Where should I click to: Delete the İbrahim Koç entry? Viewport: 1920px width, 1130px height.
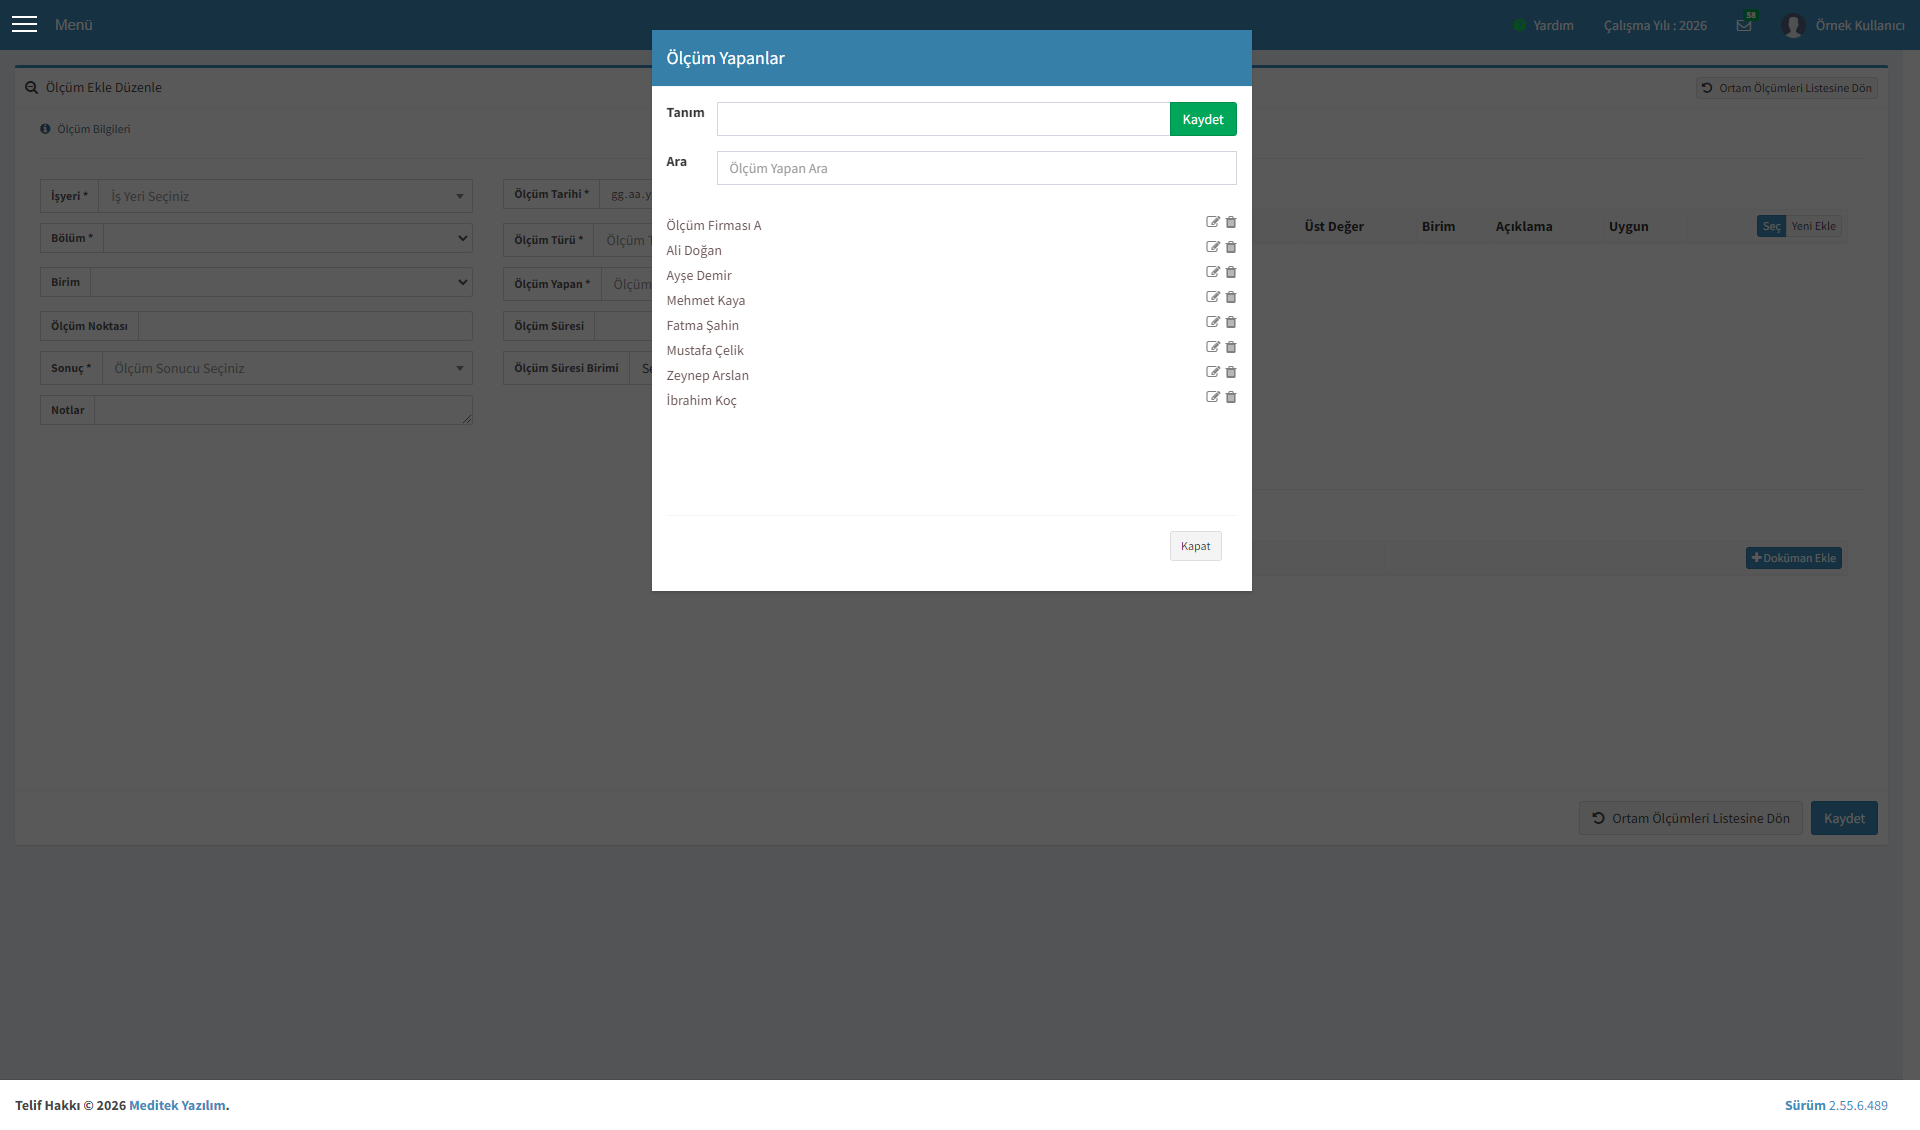tap(1231, 397)
